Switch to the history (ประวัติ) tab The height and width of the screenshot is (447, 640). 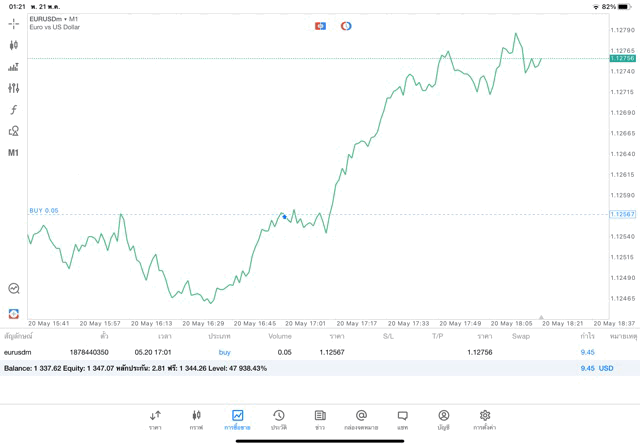(x=278, y=419)
